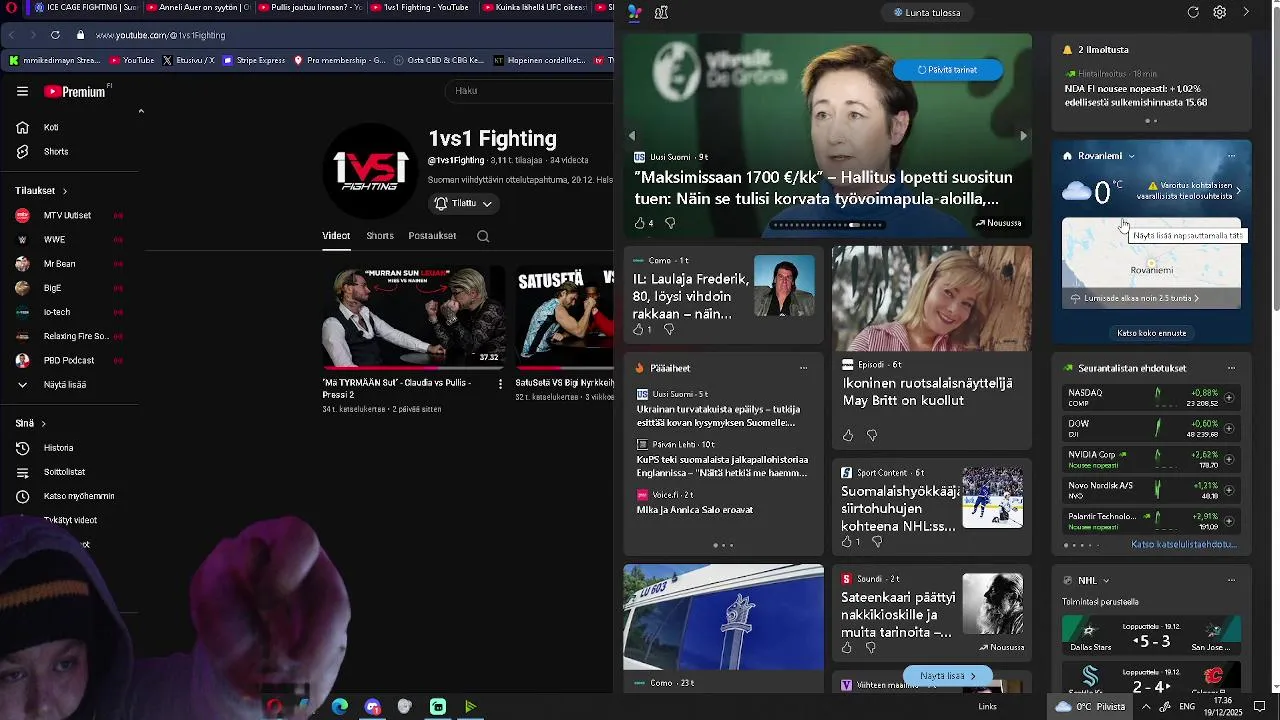Dislike the May Britt story

[x=872, y=436]
